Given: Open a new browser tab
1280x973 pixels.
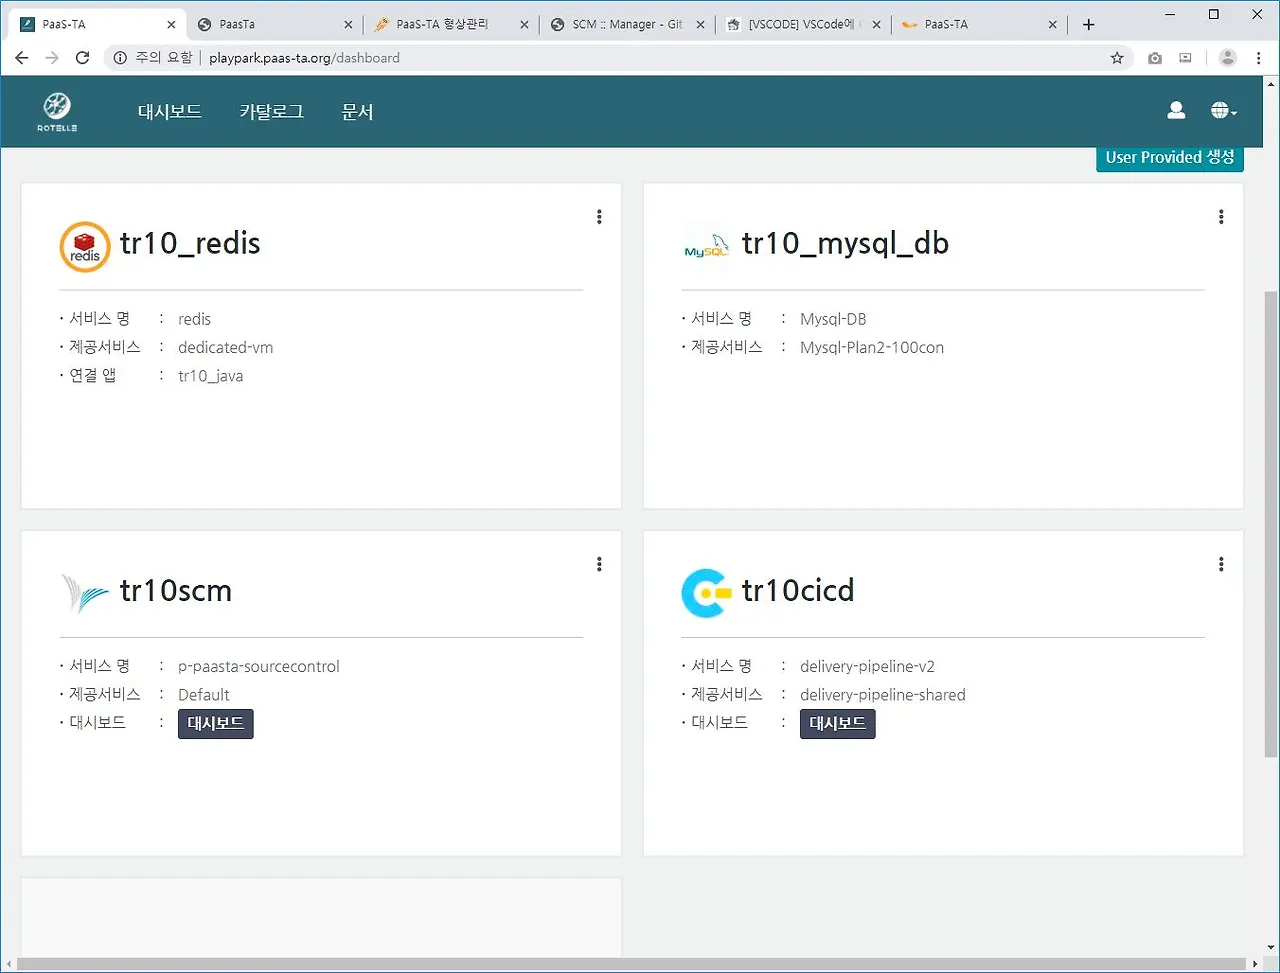Looking at the screenshot, I should point(1089,24).
